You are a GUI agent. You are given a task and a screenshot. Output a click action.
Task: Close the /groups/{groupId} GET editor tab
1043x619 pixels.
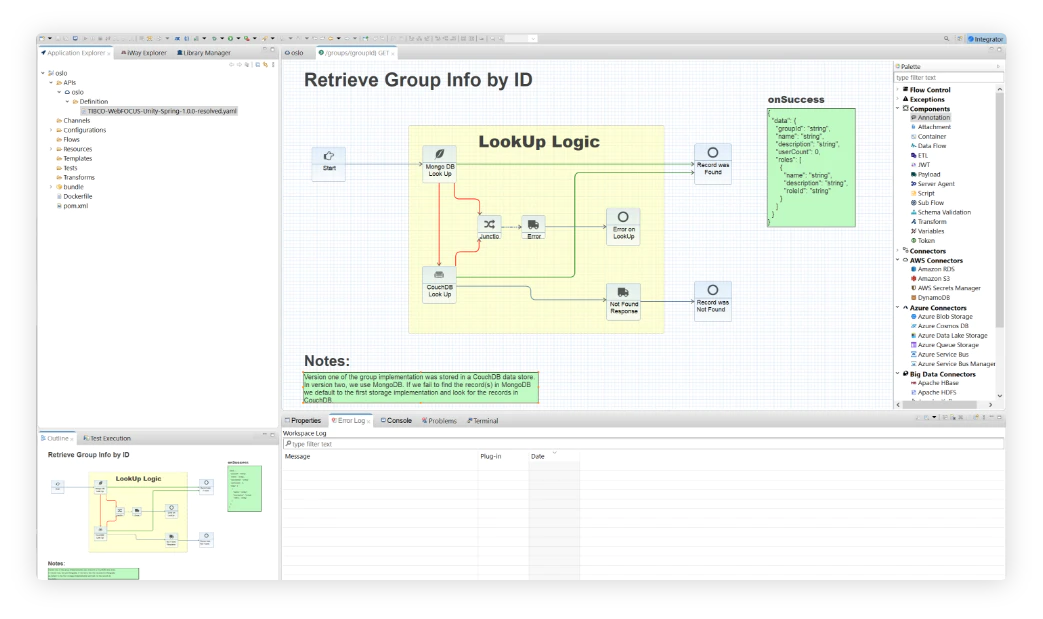coord(393,53)
